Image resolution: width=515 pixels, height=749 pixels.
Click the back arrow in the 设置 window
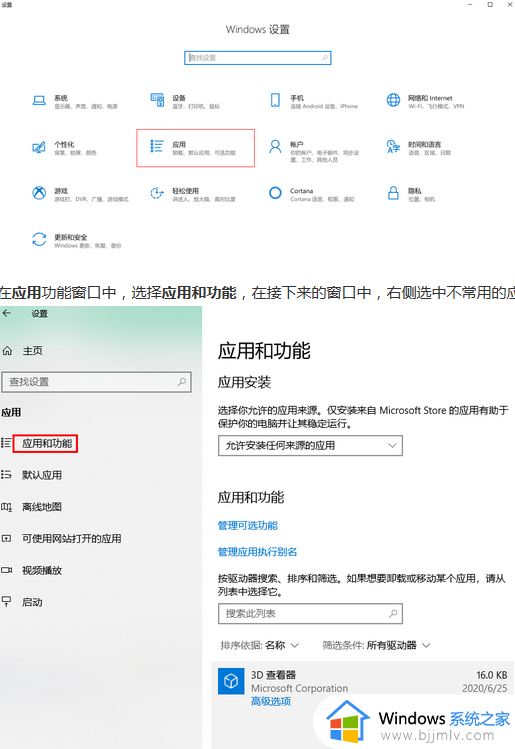[7, 313]
